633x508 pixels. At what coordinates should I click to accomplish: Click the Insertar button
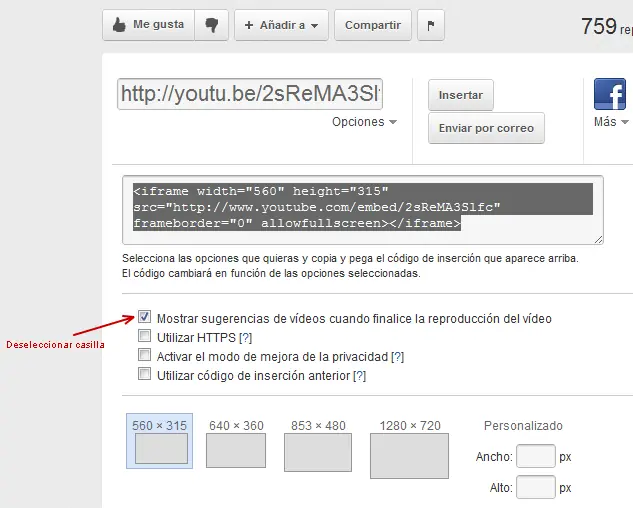461,95
